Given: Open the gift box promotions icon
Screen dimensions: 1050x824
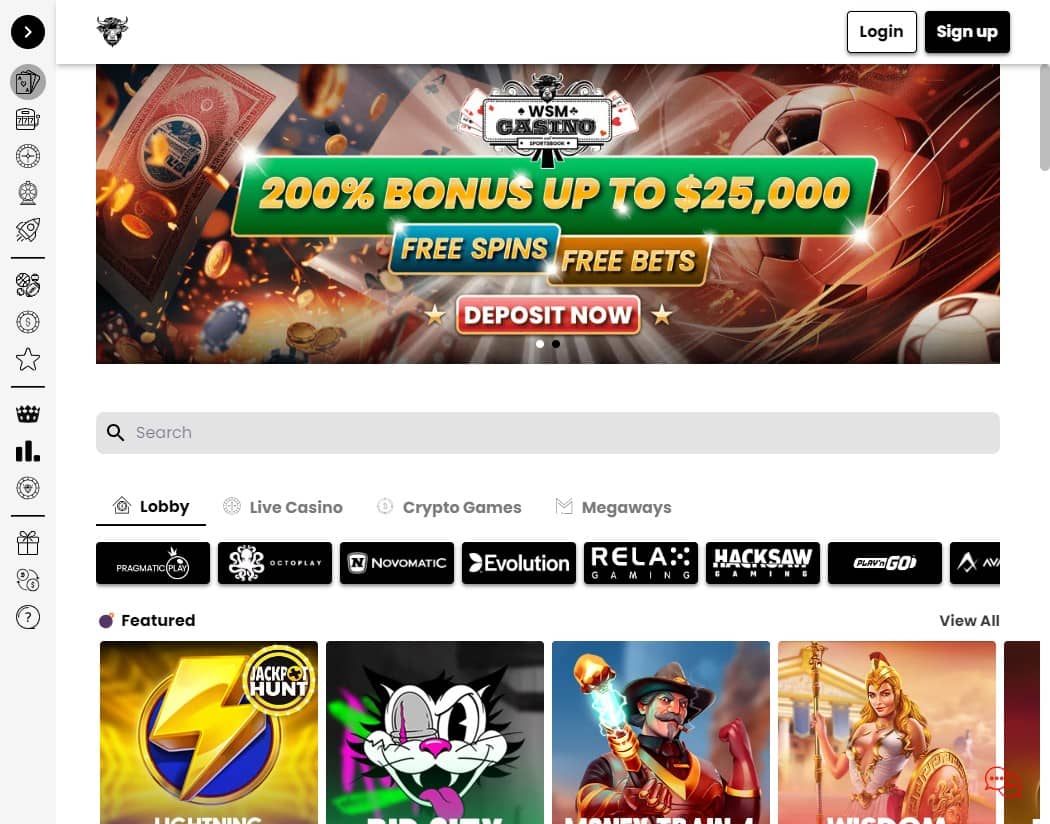Looking at the screenshot, I should pyautogui.click(x=27, y=543).
